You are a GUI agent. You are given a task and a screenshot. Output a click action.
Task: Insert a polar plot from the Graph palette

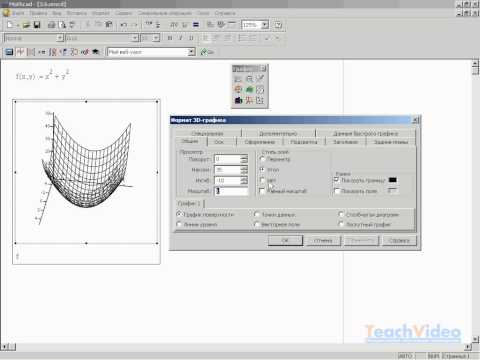click(238, 90)
